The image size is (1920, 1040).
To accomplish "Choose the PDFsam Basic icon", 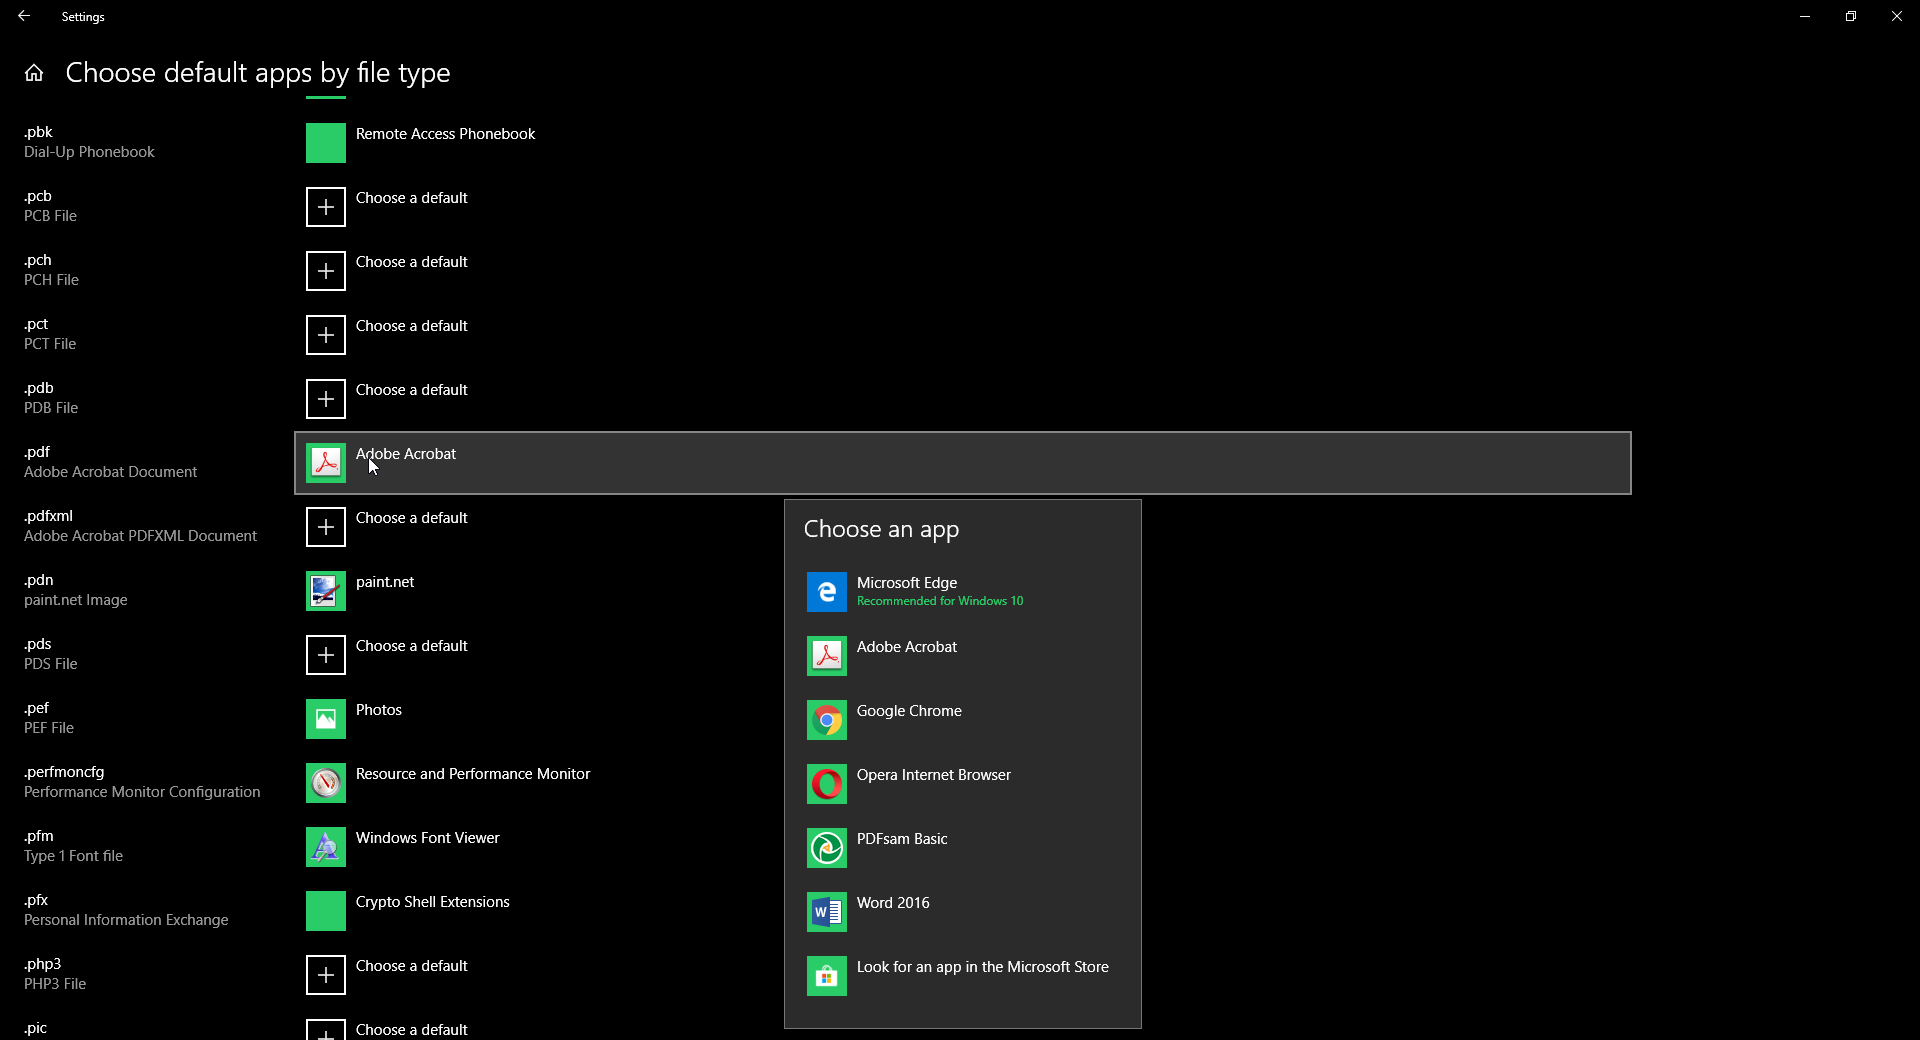I will [826, 848].
